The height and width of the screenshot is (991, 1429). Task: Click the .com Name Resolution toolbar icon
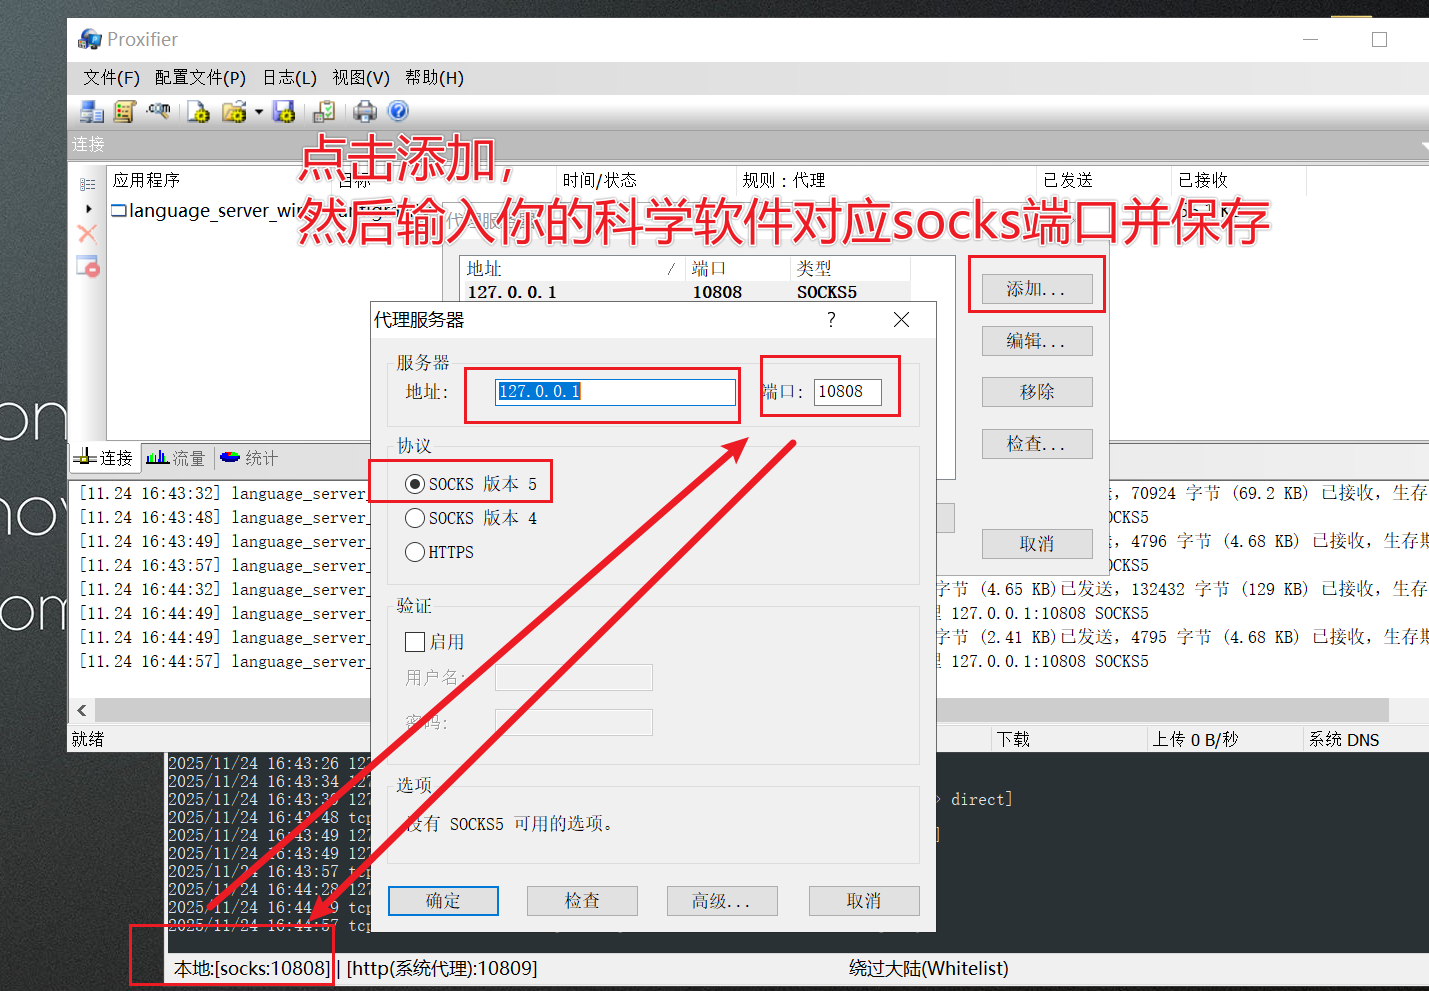coord(159,111)
